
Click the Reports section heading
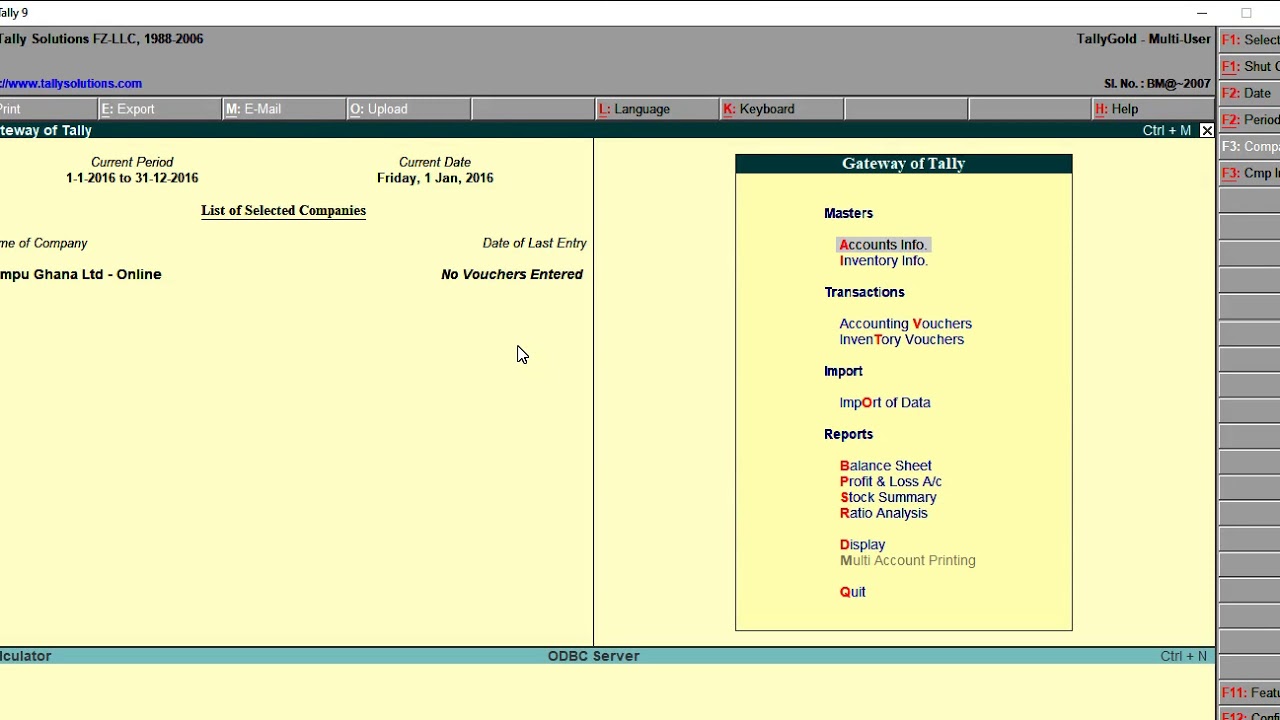tap(848, 434)
